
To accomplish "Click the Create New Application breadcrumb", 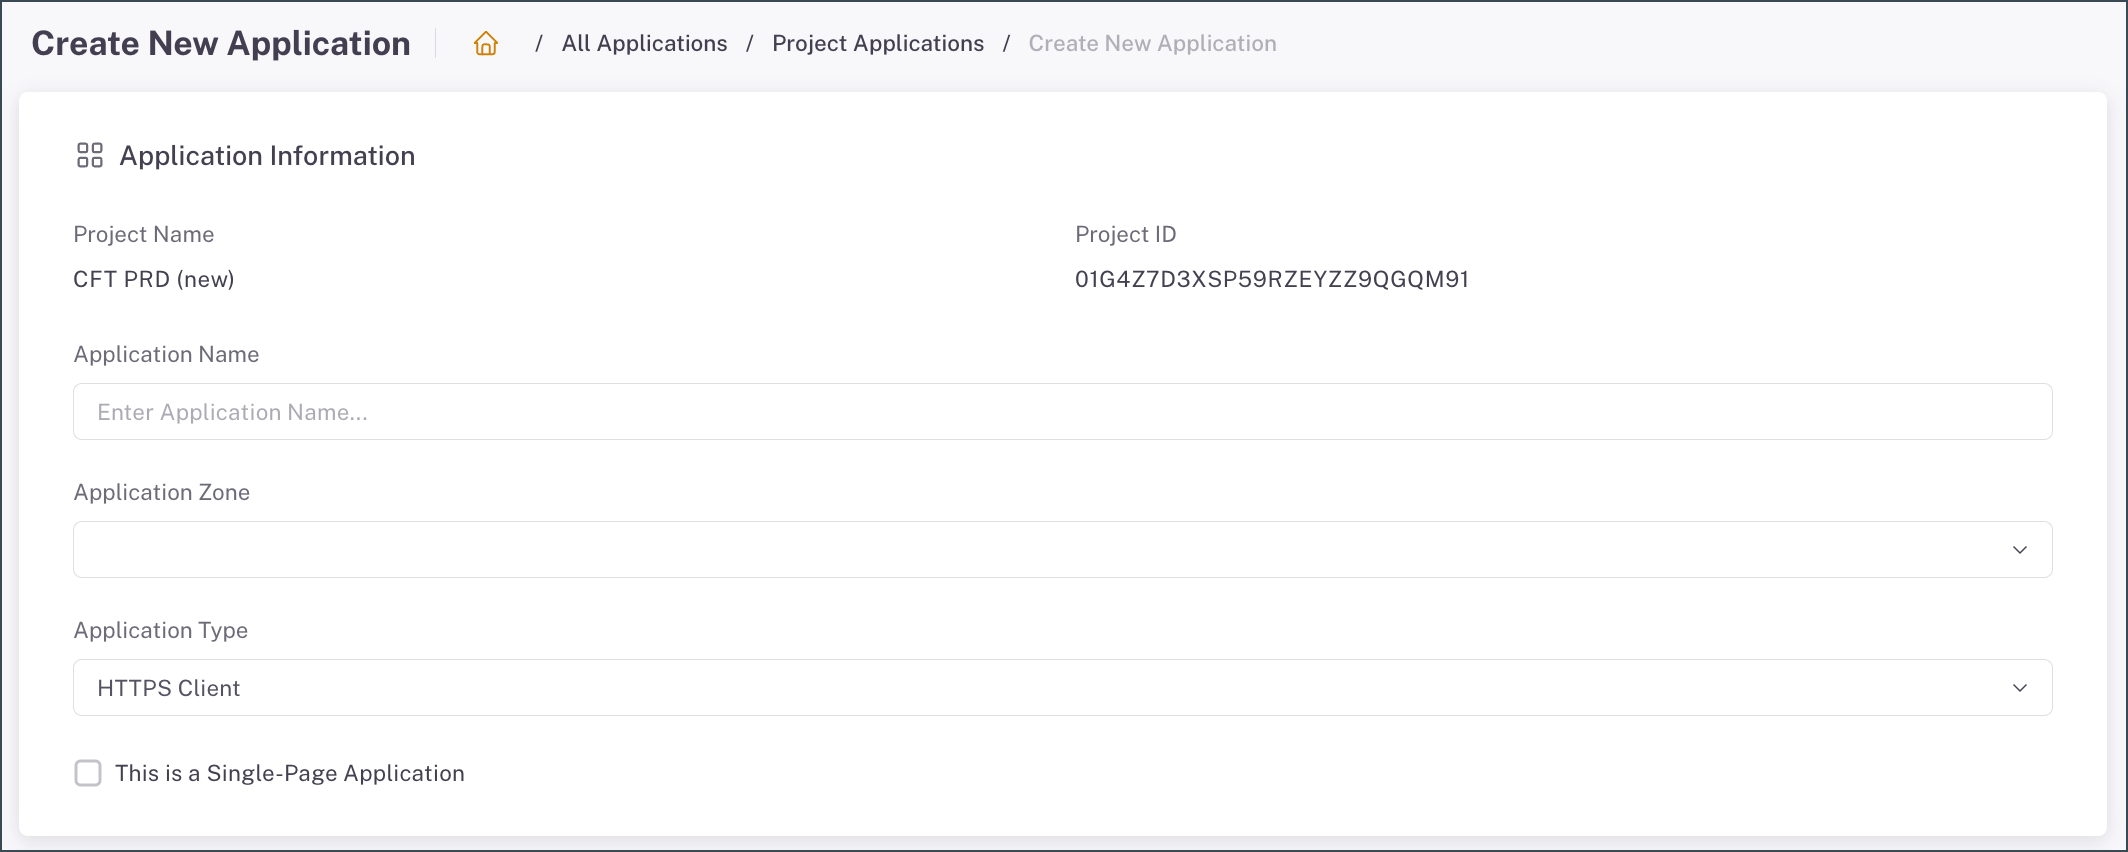I will click(1152, 43).
